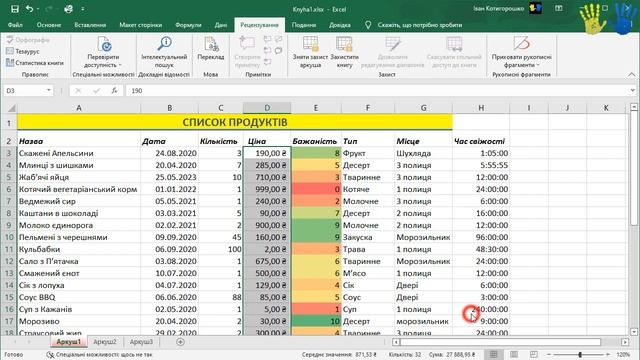Click Зняти захист аркуша
This screenshot has height=360, width=640.
click(x=310, y=52)
